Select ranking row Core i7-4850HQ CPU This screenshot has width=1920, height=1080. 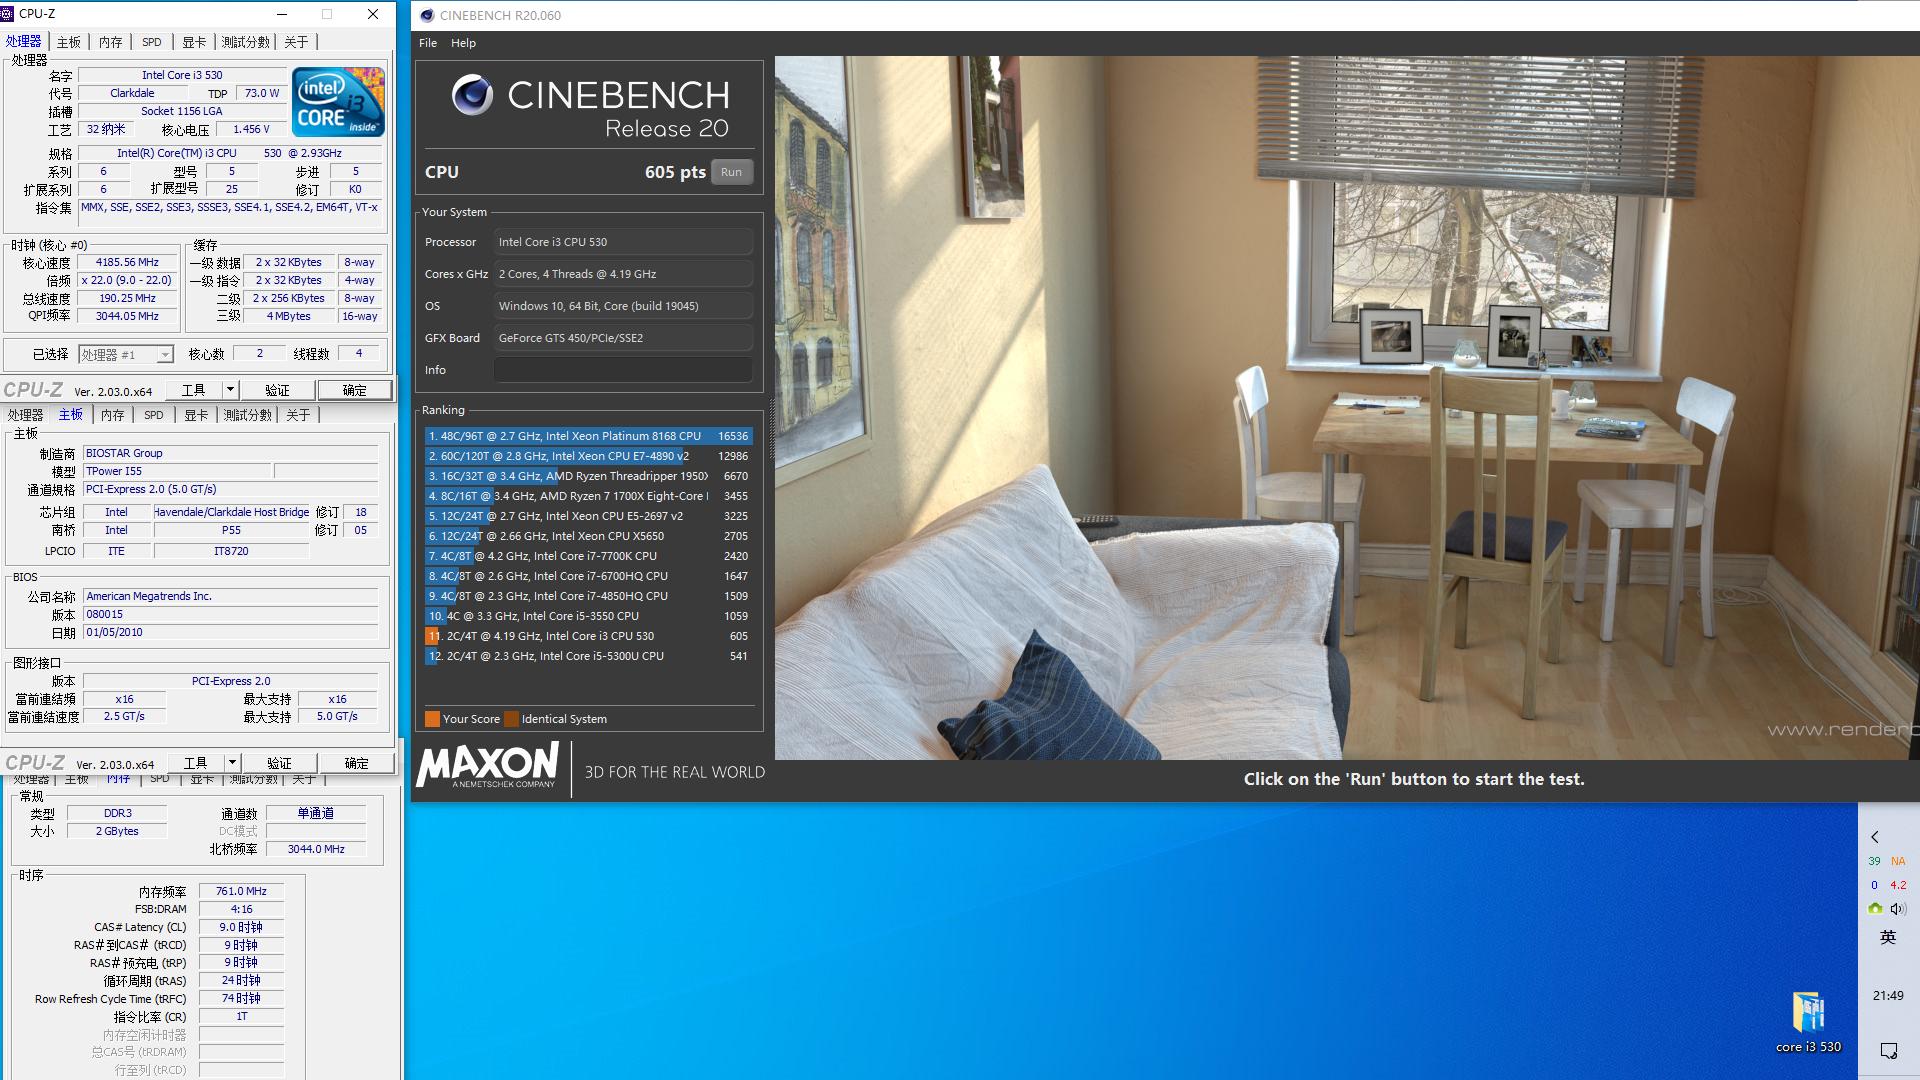pos(588,596)
